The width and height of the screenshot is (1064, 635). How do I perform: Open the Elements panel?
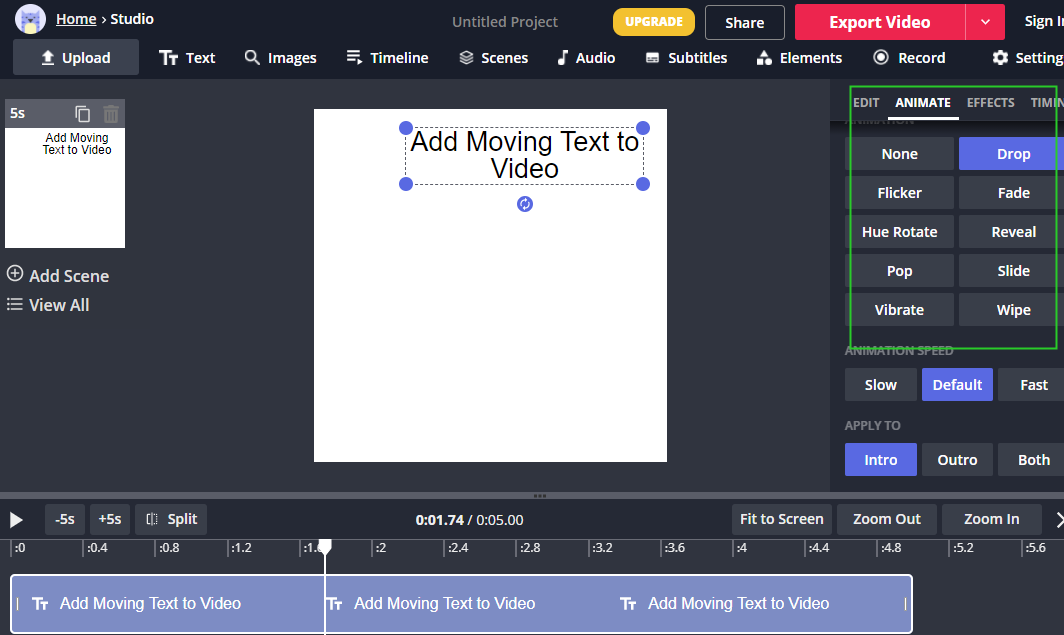pyautogui.click(x=799, y=57)
